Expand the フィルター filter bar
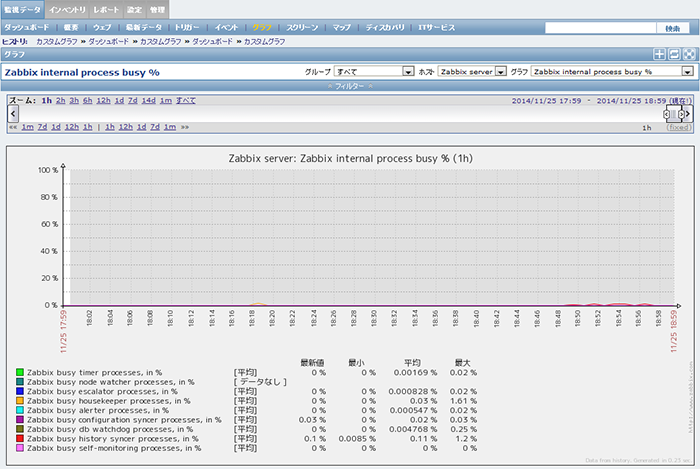This screenshot has height=469, width=700. click(350, 86)
